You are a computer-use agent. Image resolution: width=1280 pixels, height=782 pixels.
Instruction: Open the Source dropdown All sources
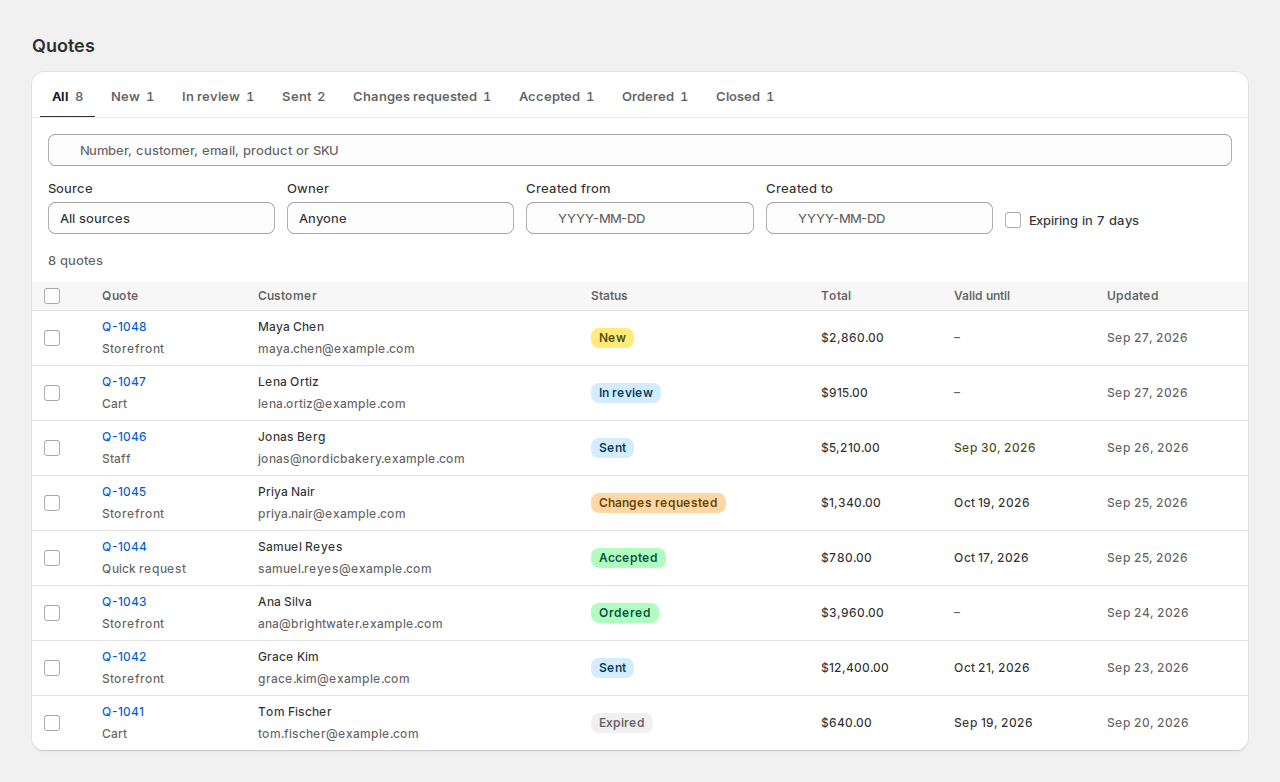pyautogui.click(x=161, y=218)
